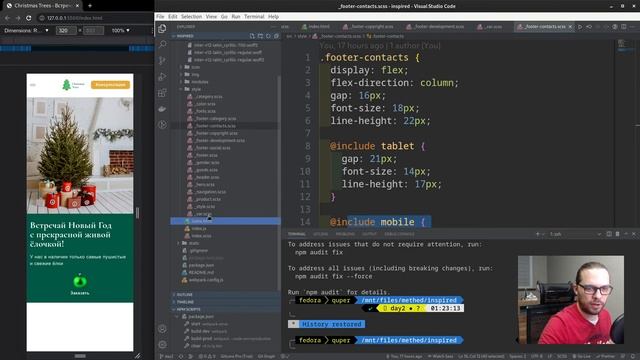
Task: Open the Help menu
Action: (273, 16)
